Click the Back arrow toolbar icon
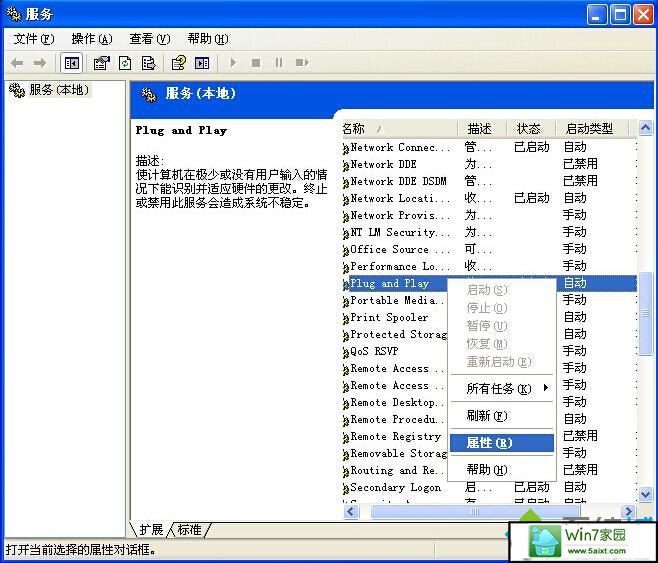This screenshot has width=658, height=563. 17,63
